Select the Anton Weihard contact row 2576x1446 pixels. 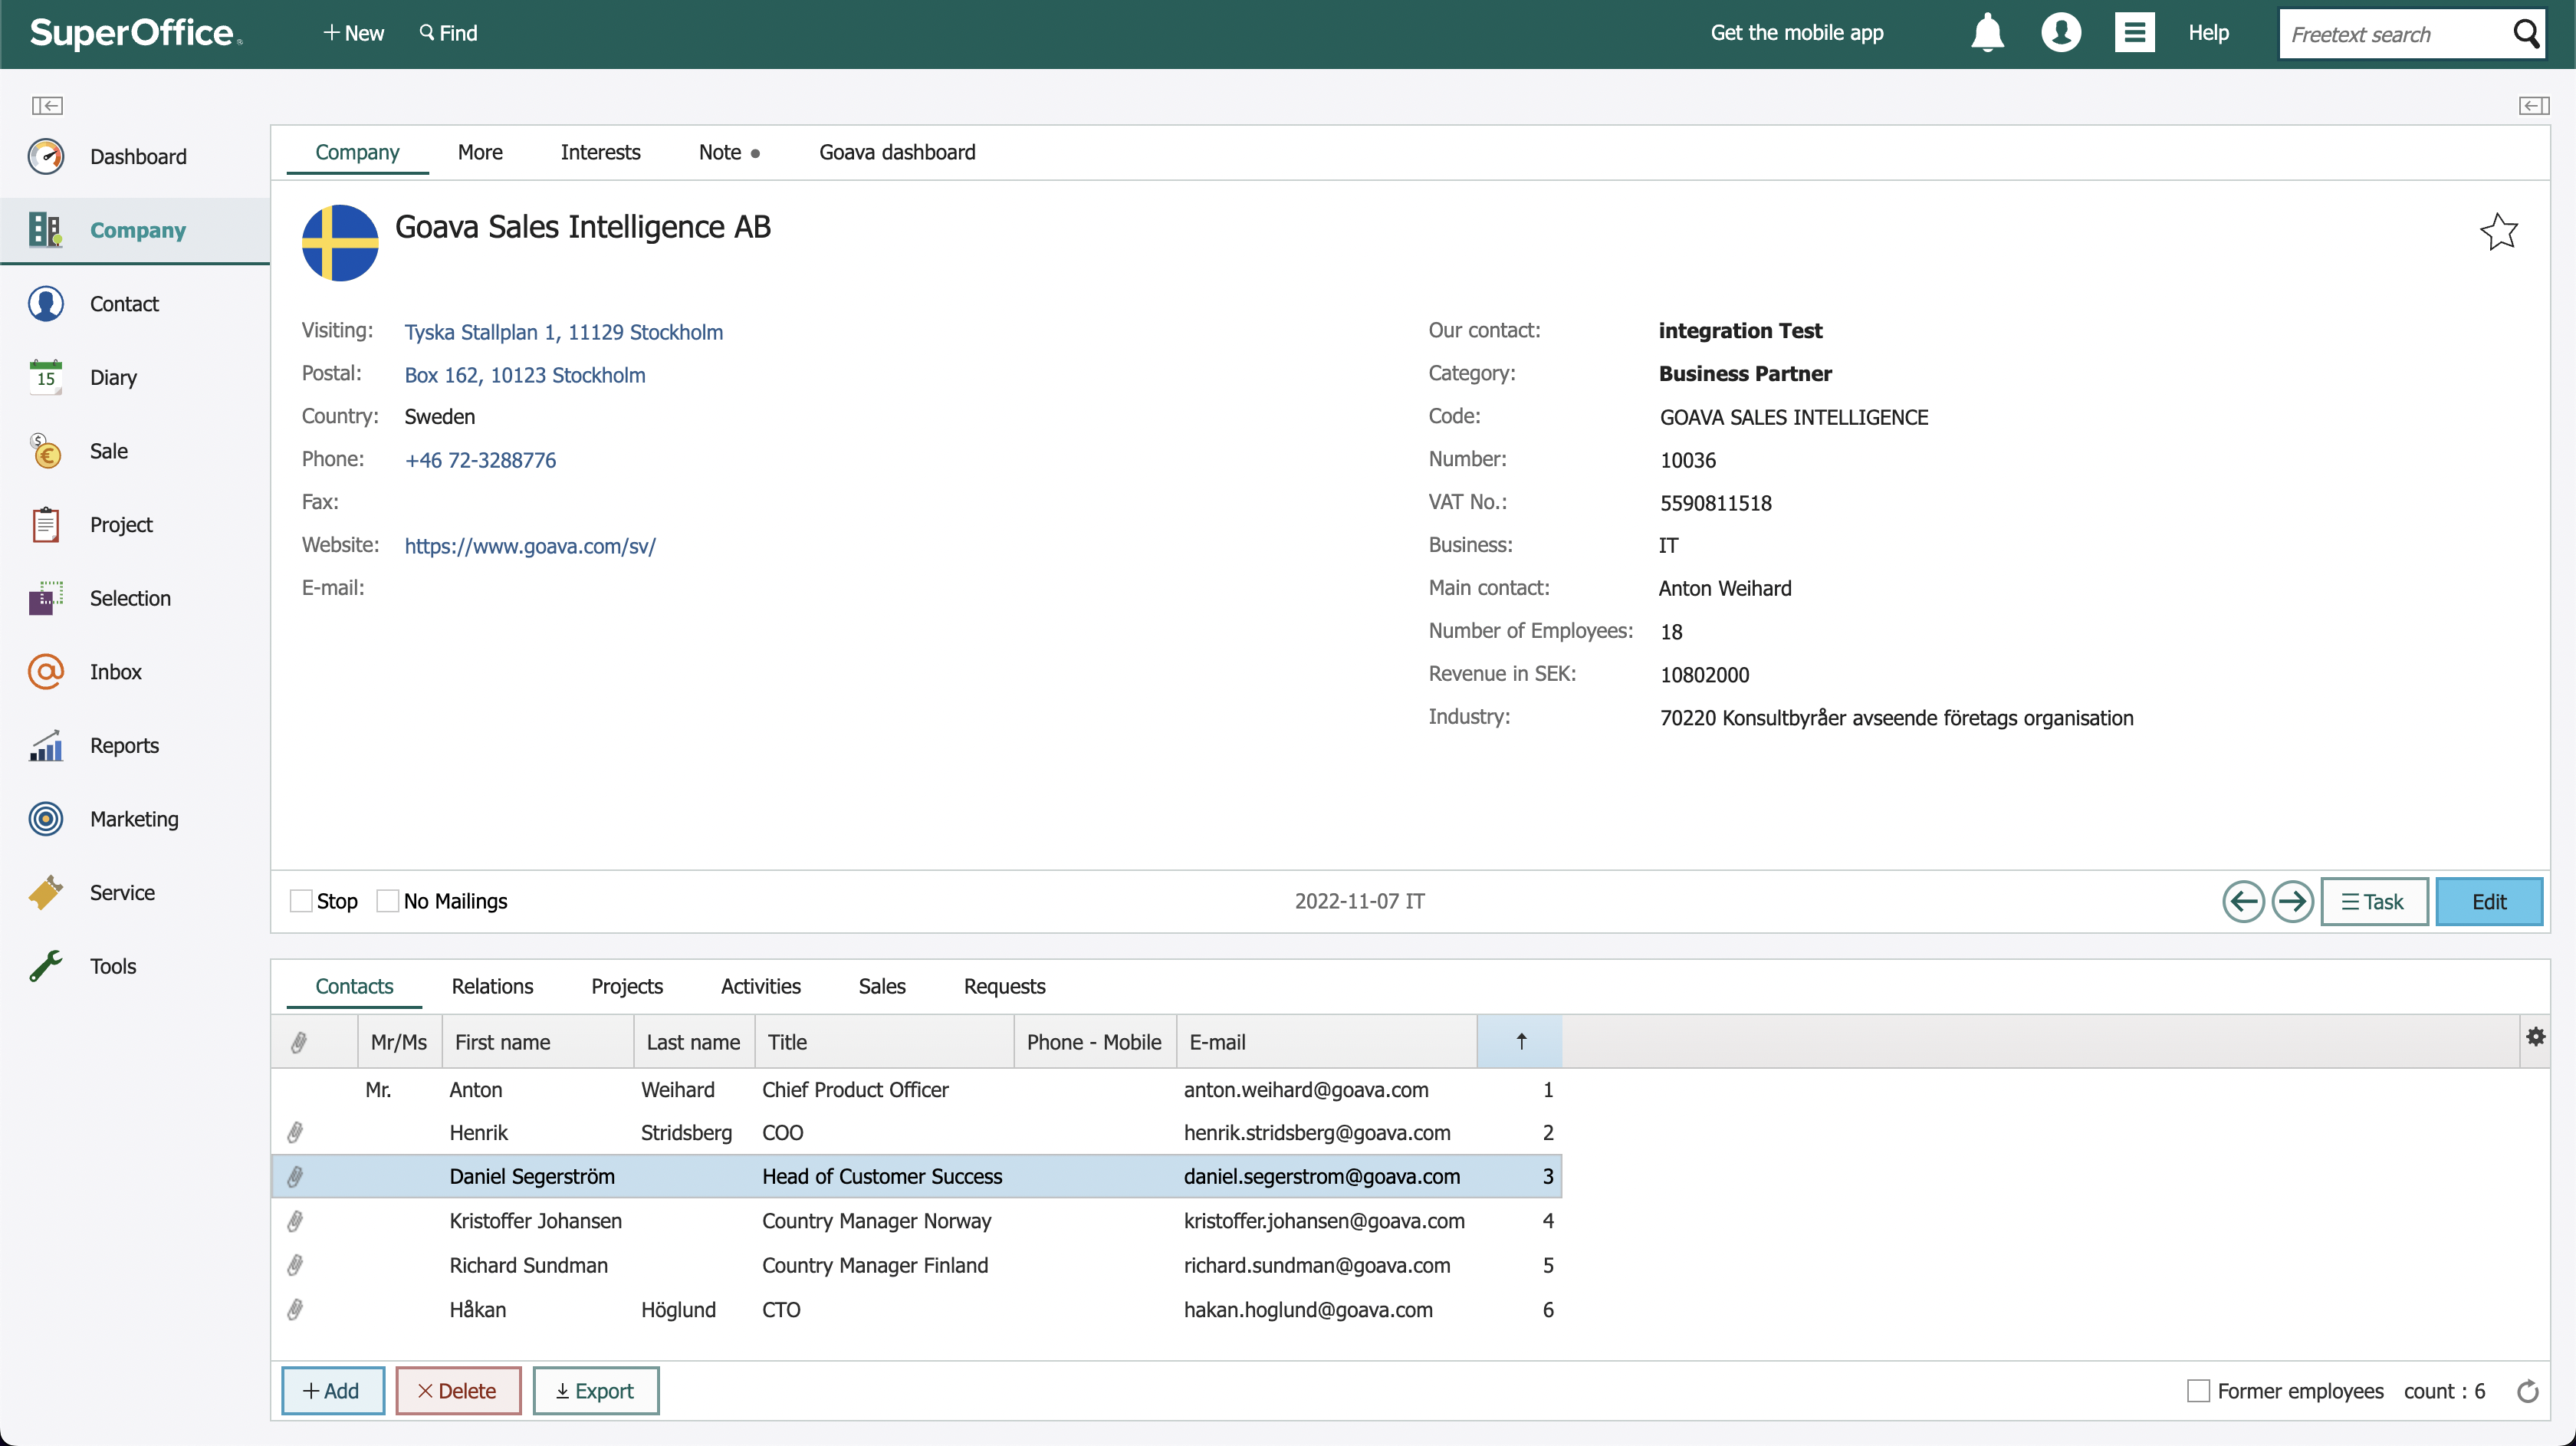tap(916, 1090)
